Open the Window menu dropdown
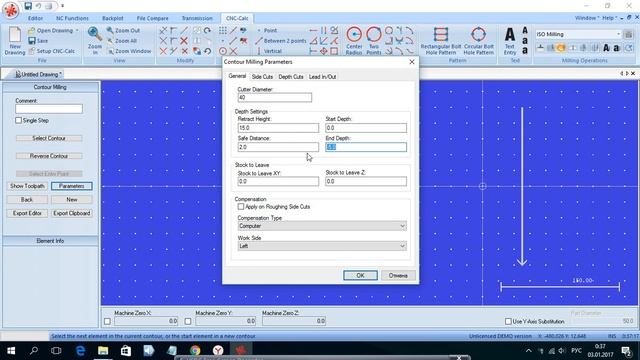Viewport: 640px width, 360px height. (587, 18)
